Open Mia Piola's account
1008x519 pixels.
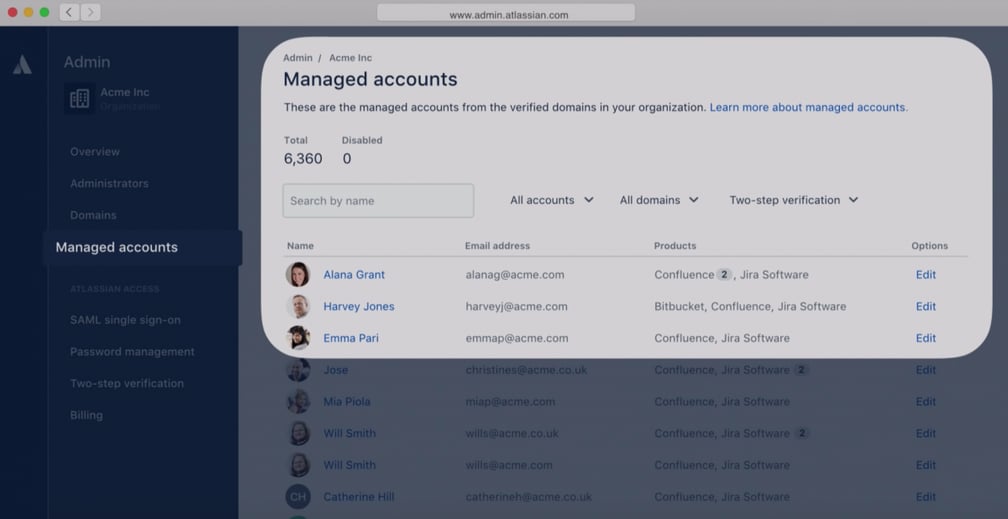[347, 401]
